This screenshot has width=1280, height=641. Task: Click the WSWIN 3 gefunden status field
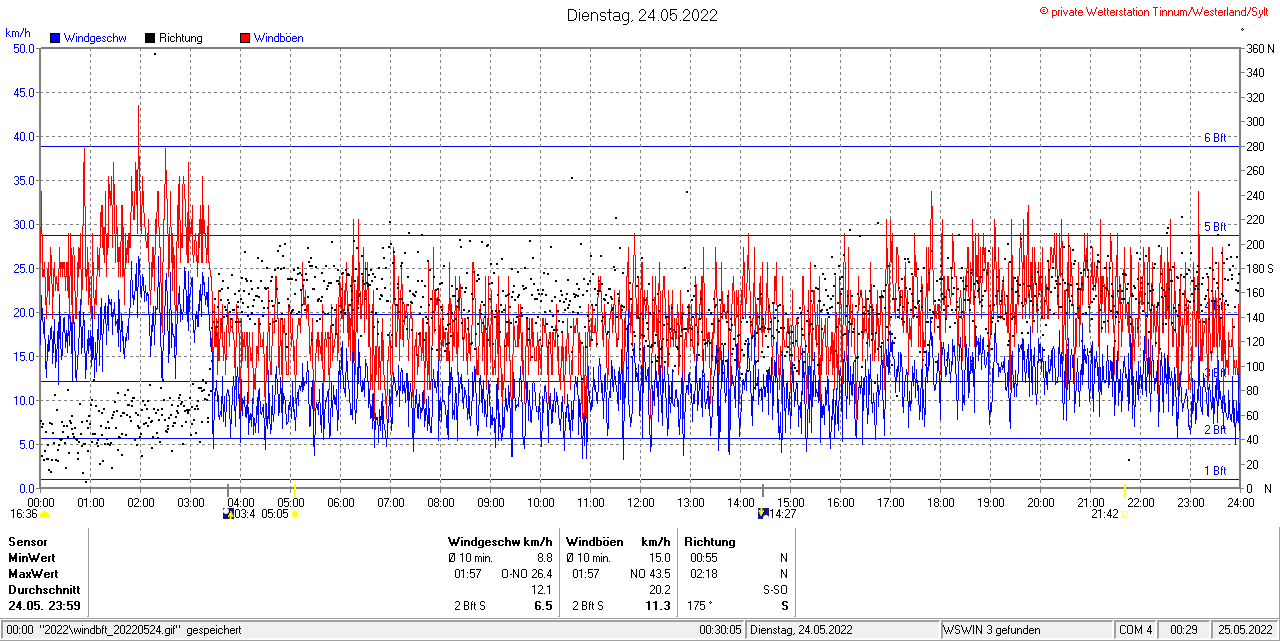coord(1027,630)
